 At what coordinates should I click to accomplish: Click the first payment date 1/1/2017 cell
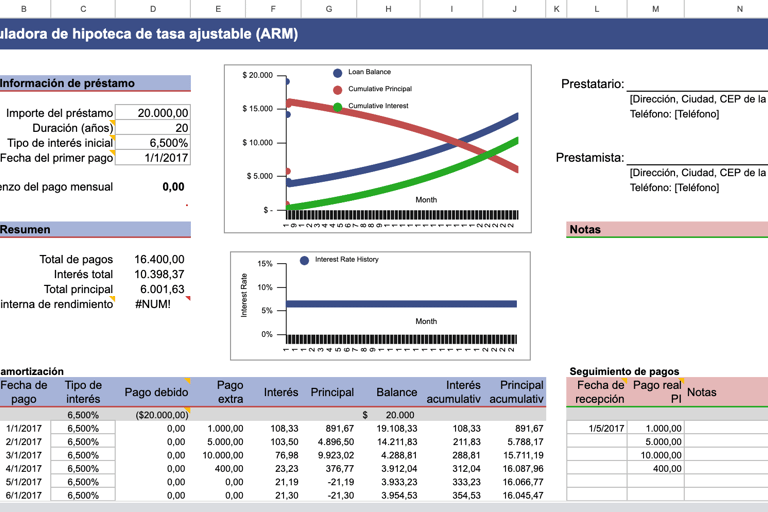[153, 158]
